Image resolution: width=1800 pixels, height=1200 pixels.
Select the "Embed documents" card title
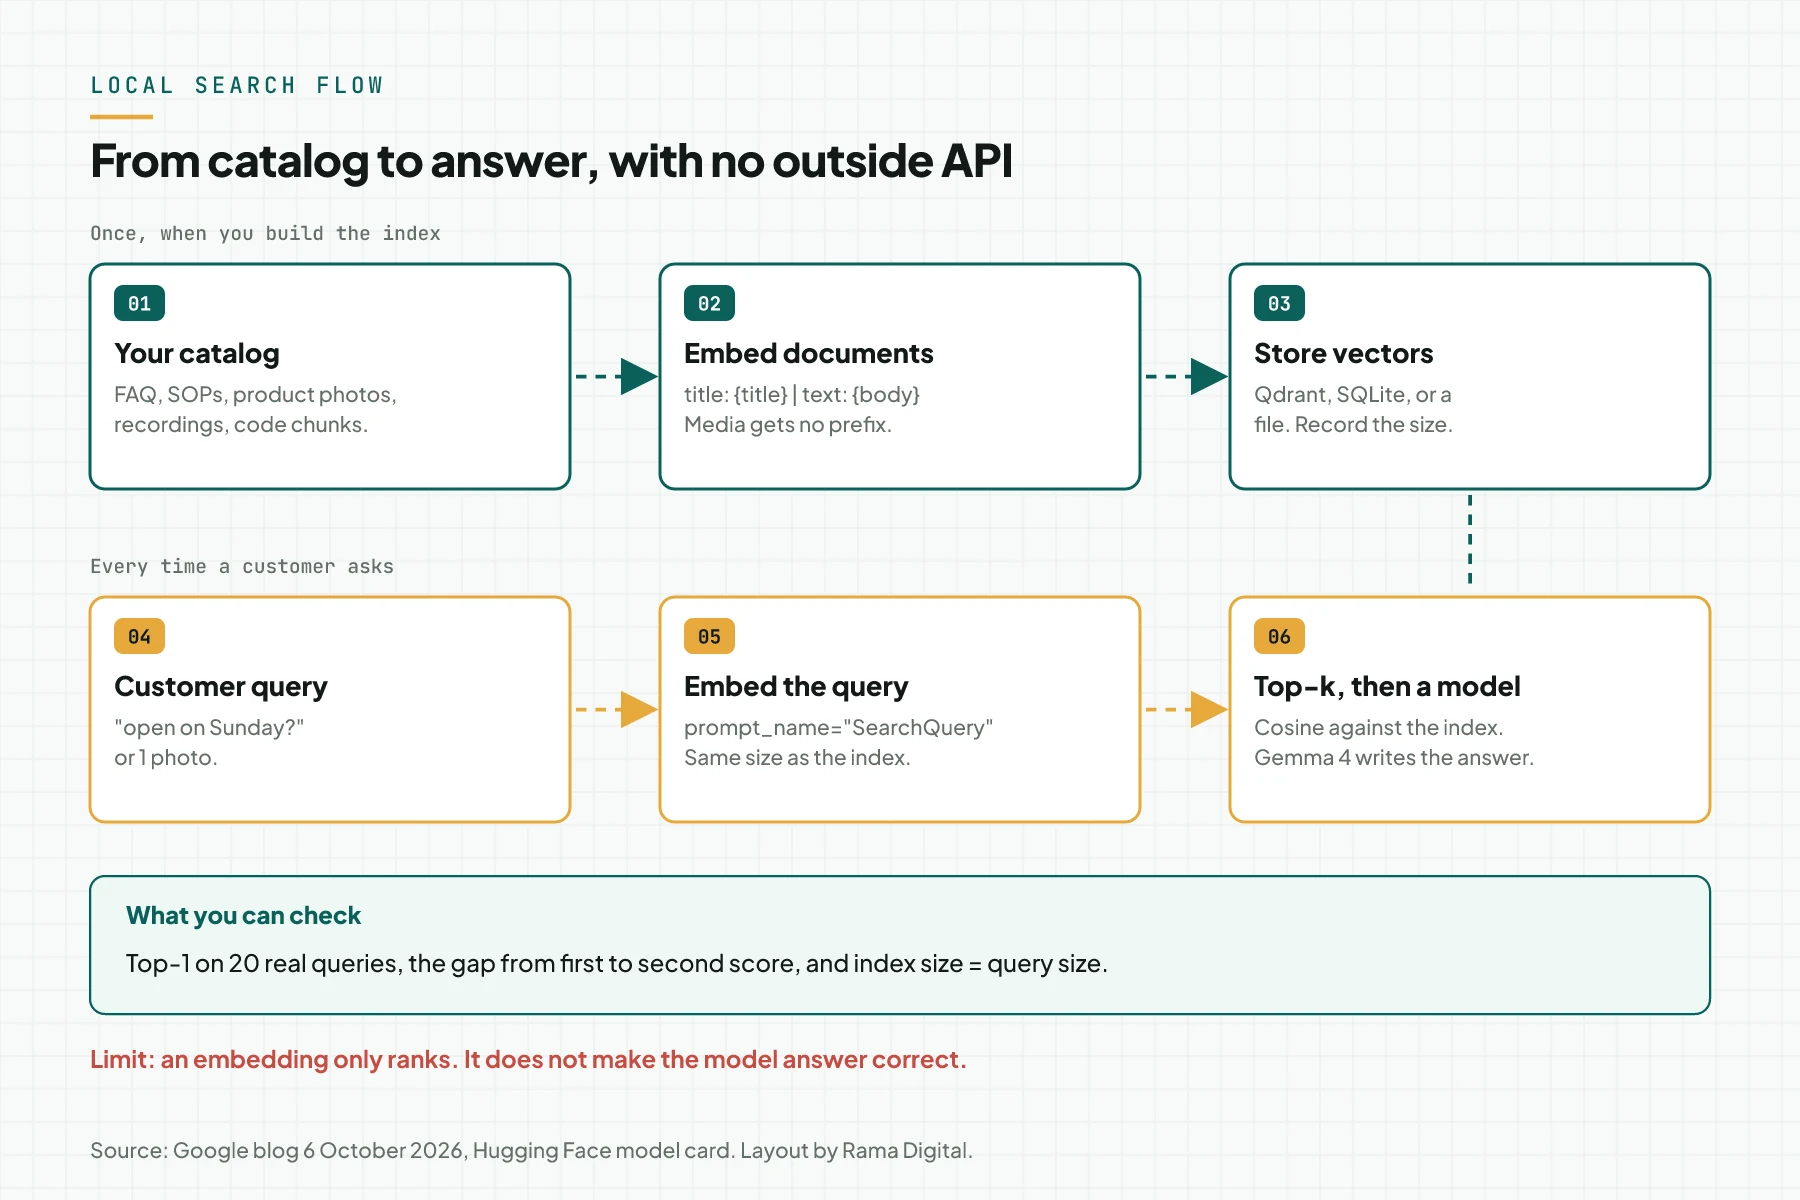pyautogui.click(x=808, y=353)
